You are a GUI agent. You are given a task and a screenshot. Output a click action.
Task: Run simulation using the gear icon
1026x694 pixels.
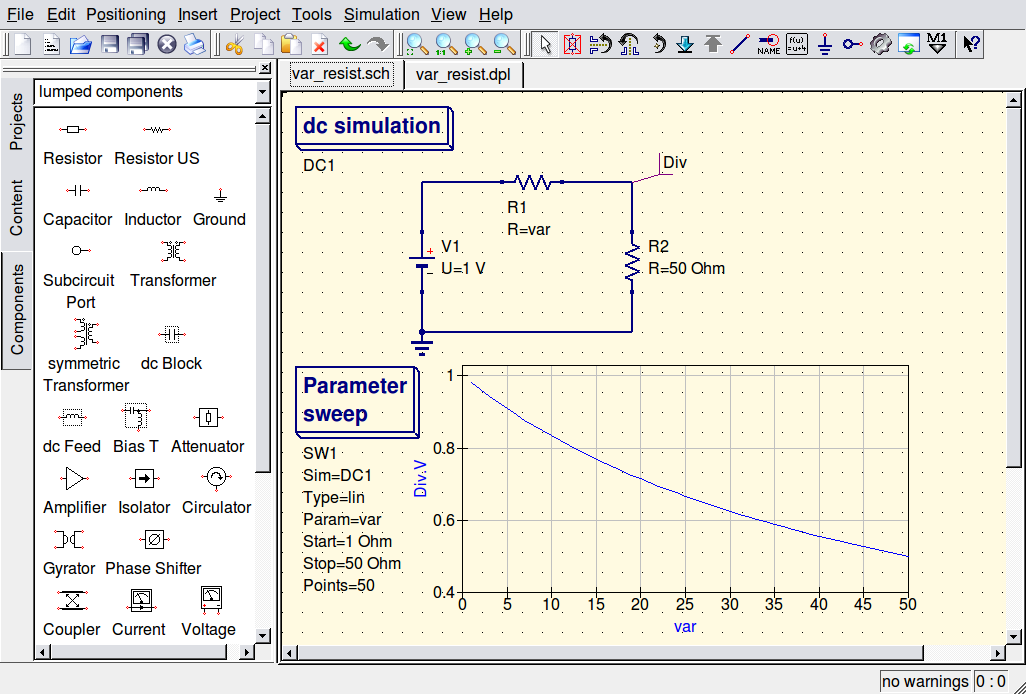pyautogui.click(x=880, y=44)
